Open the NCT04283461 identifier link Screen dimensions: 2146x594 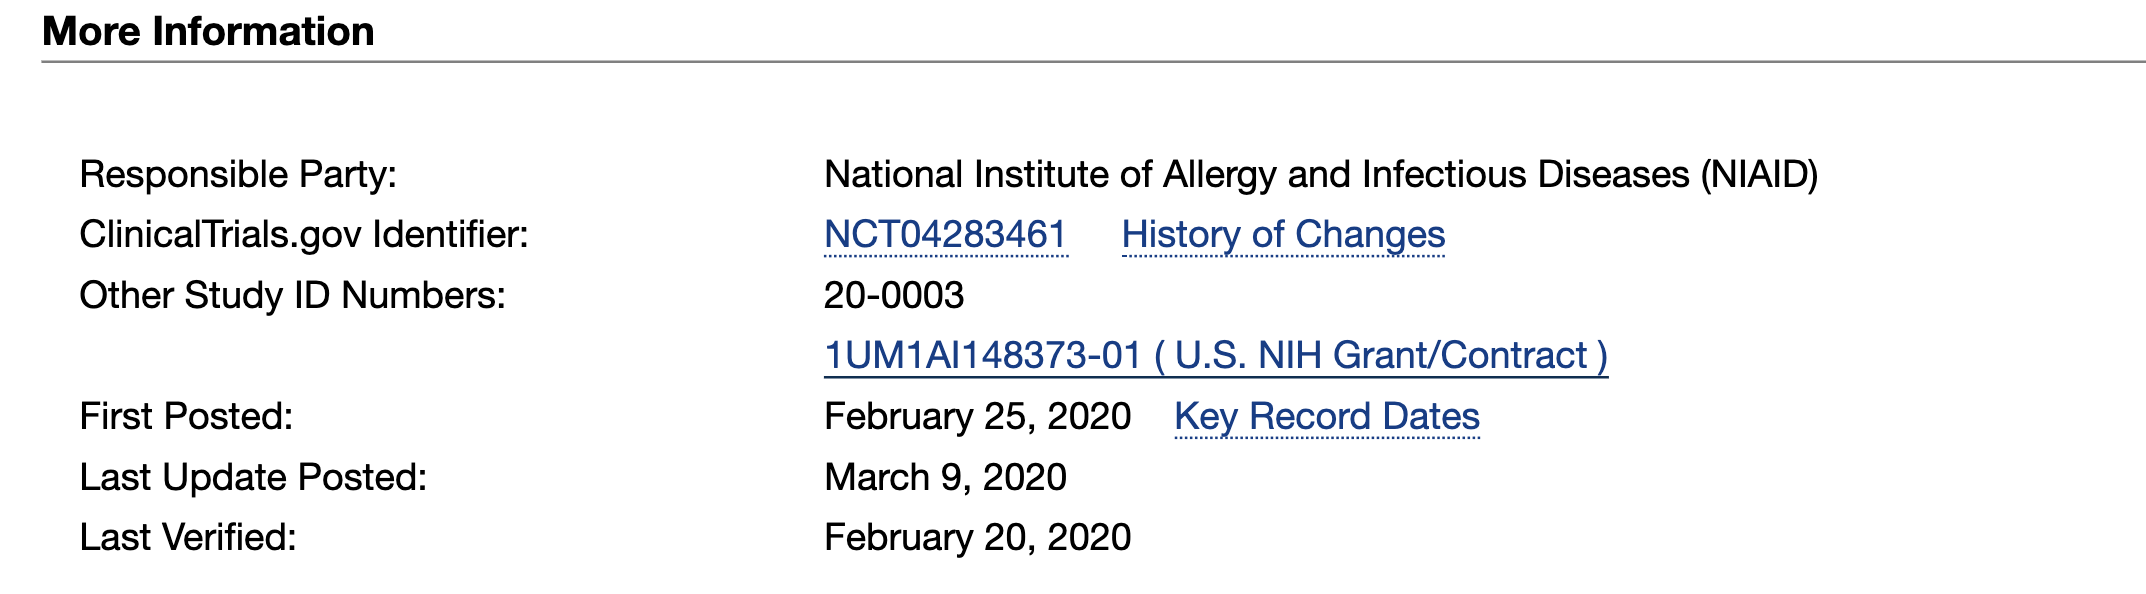[945, 235]
